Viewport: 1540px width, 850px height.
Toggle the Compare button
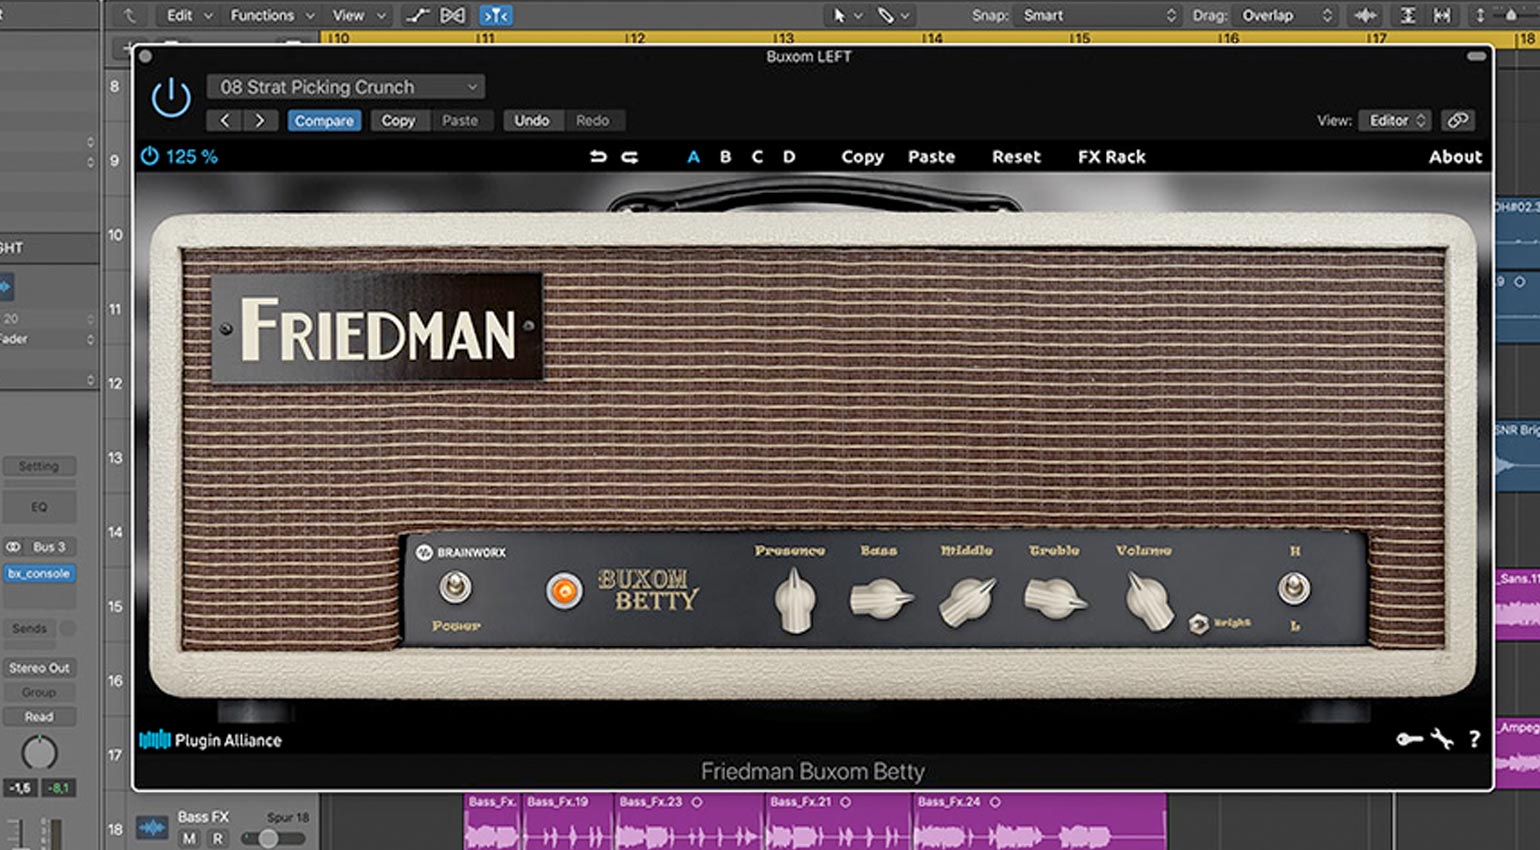tap(324, 120)
